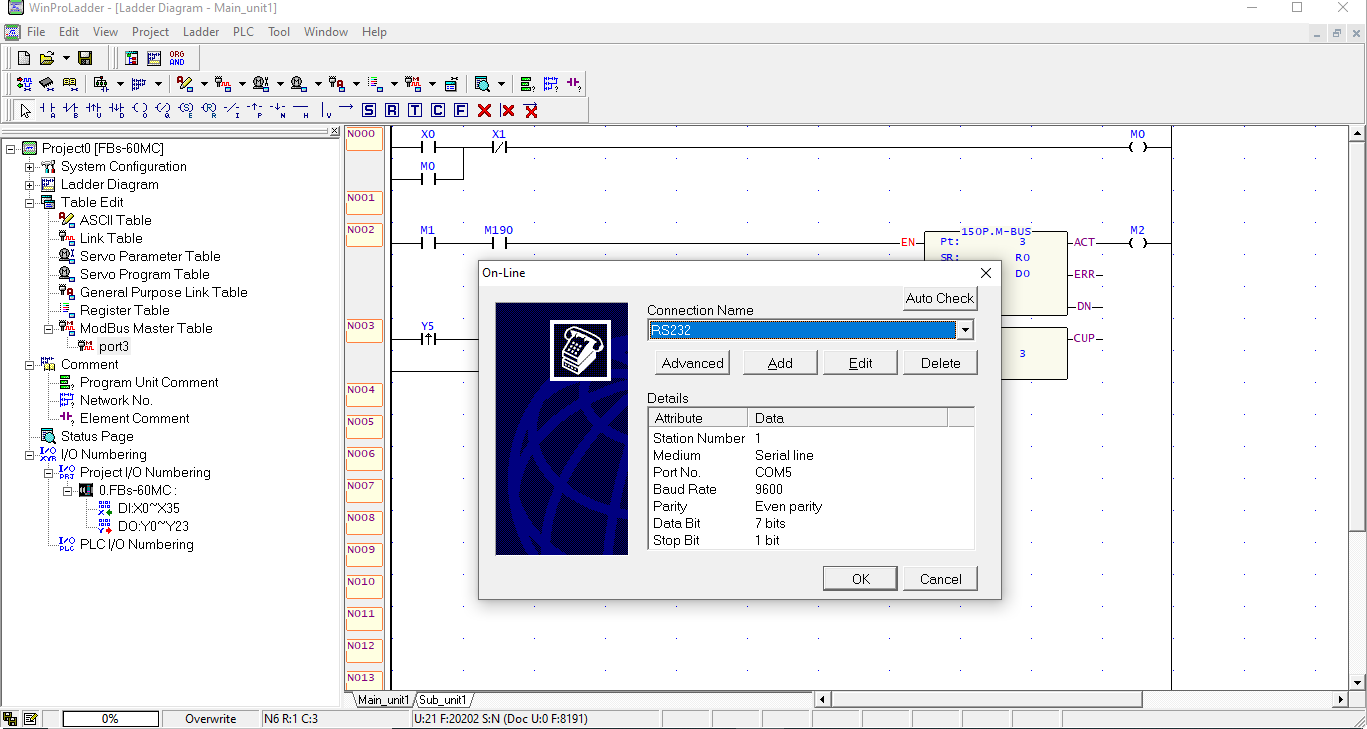Select the output coil O tool
This screenshot has width=1367, height=729.
[x=140, y=110]
